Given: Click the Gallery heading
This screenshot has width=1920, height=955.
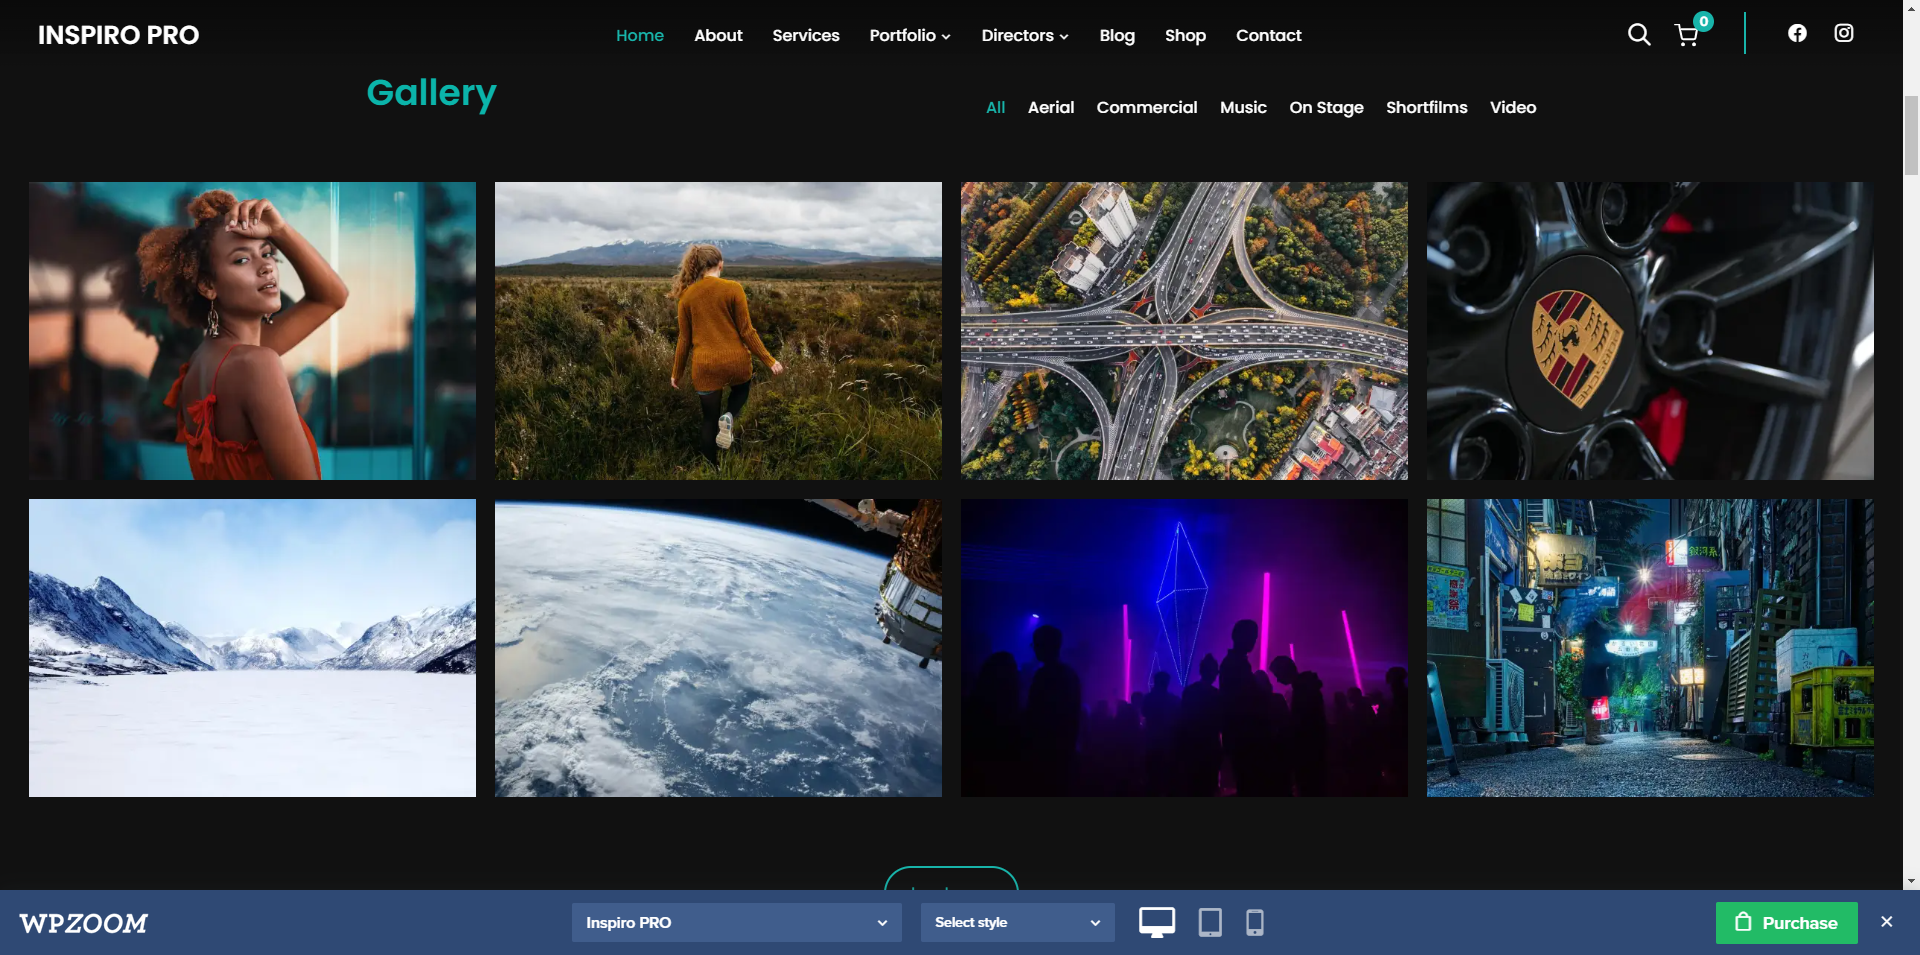Looking at the screenshot, I should [431, 93].
